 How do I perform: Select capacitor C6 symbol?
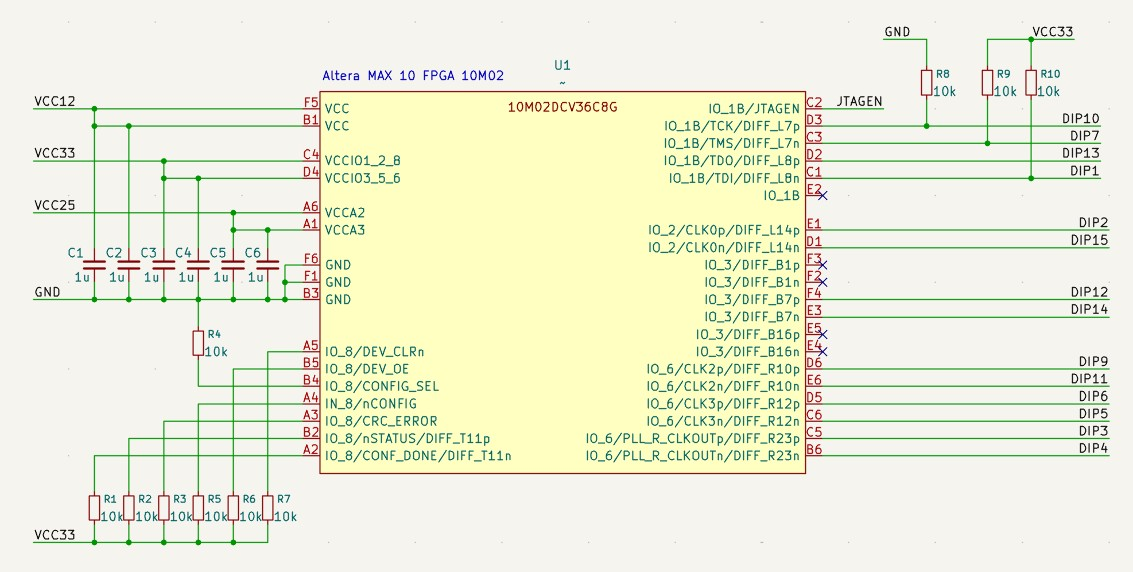click(267, 265)
